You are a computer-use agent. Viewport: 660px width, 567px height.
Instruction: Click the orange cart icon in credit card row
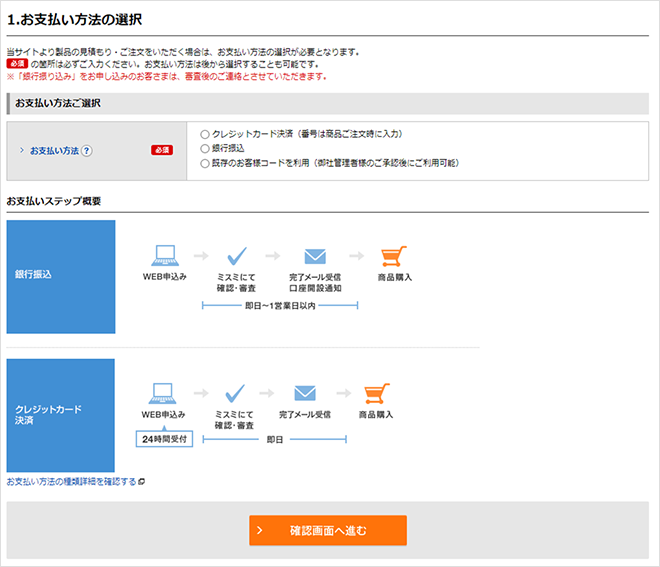click(376, 393)
